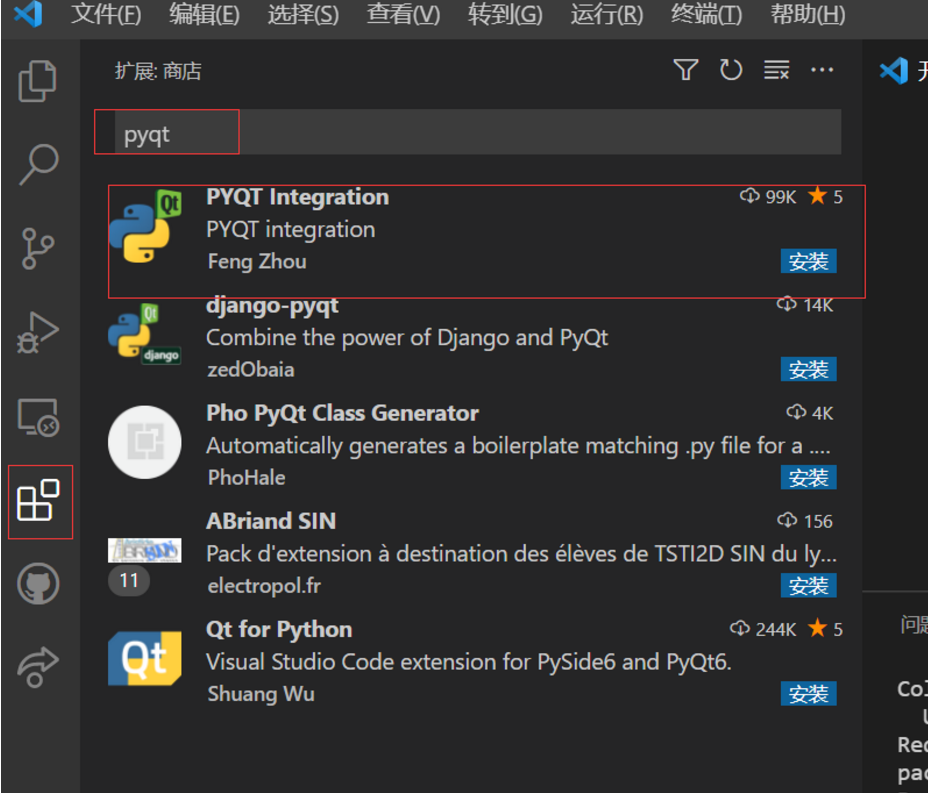The width and height of the screenshot is (928, 793).
Task: Click the VS Code logo in title bar
Action: [28, 14]
